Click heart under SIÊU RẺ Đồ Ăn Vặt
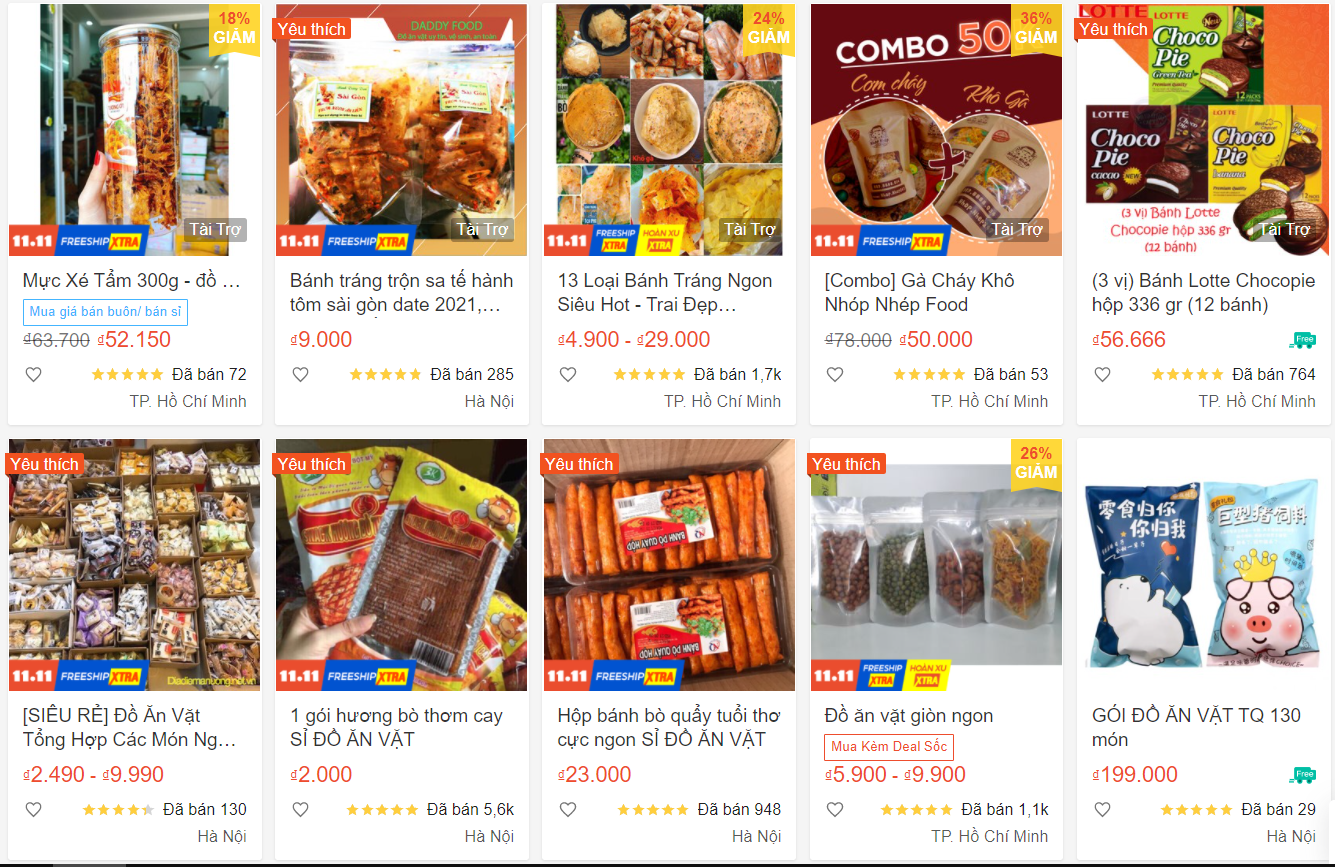 (x=33, y=810)
